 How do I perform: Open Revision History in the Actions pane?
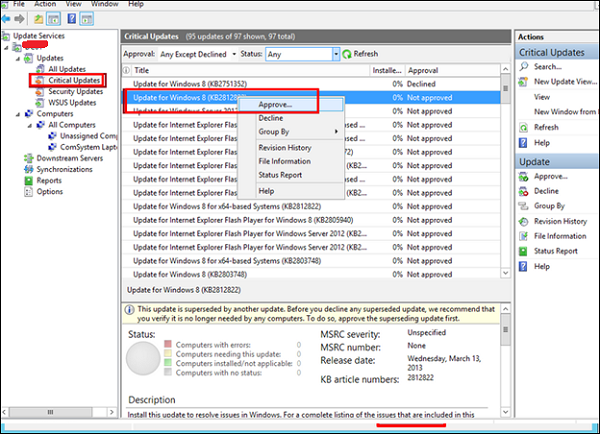click(x=560, y=221)
